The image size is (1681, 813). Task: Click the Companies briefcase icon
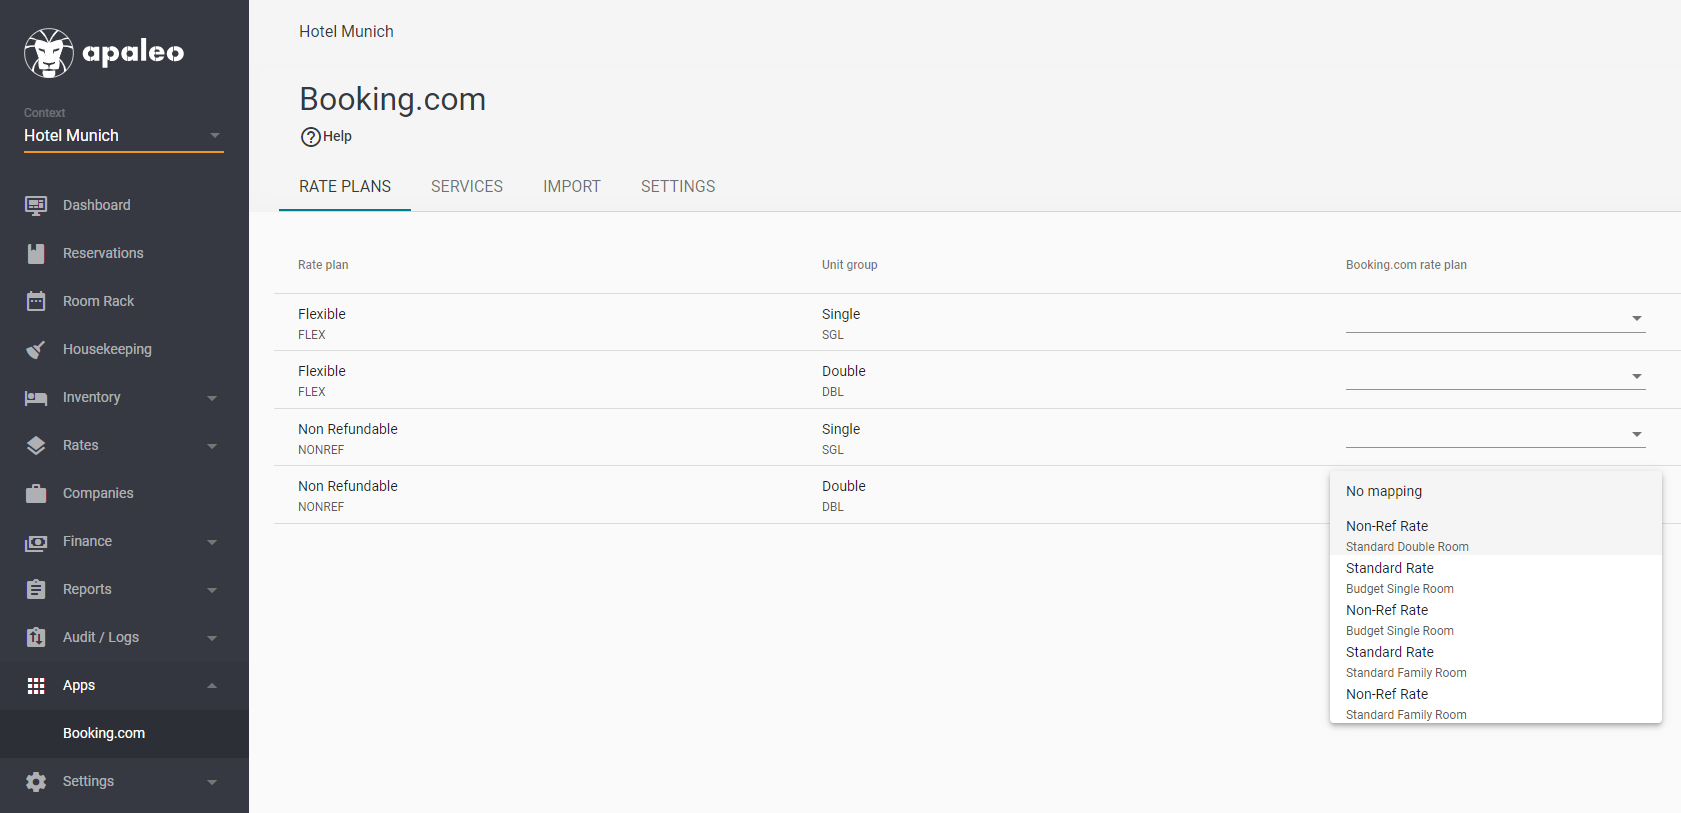pos(36,493)
